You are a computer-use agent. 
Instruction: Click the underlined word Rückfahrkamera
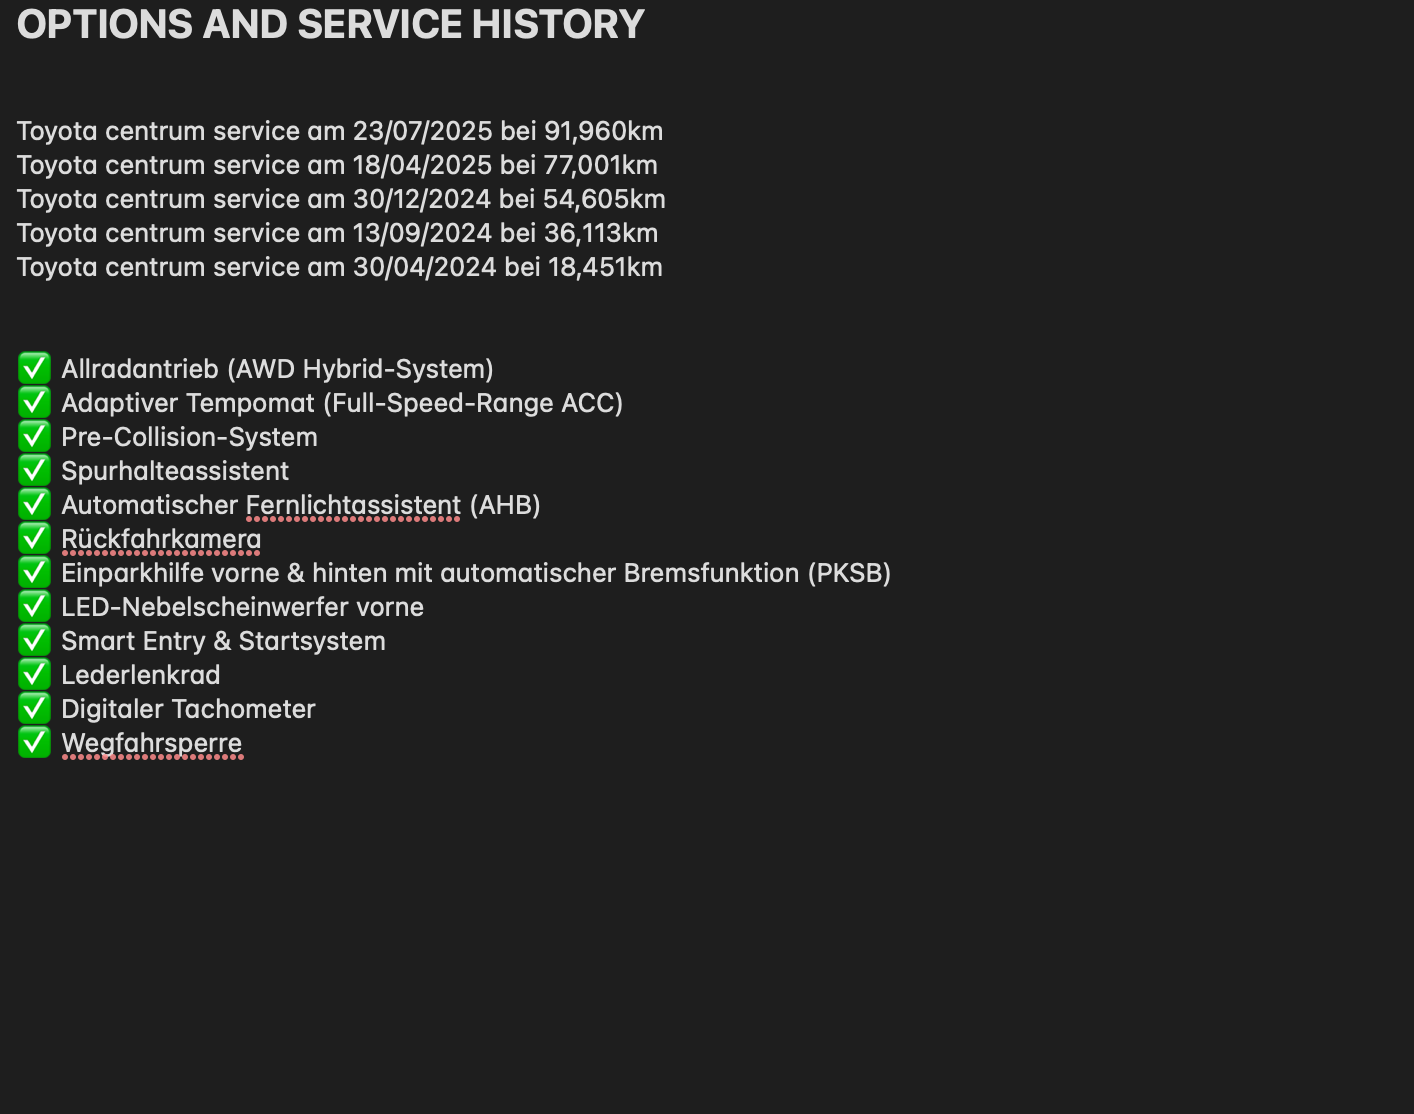coord(161,539)
